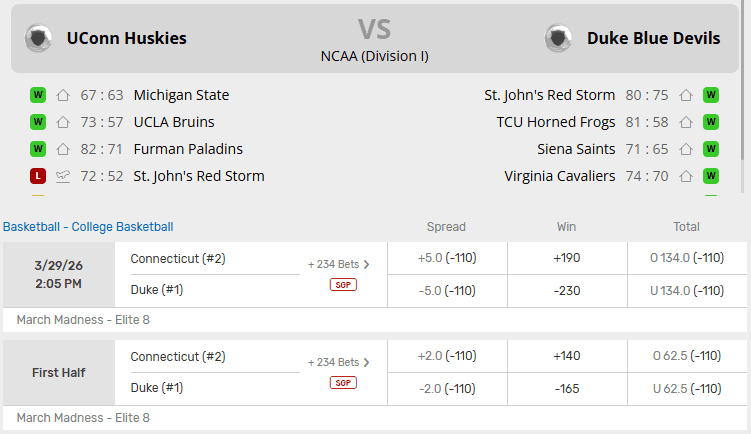Click the SGP badge in First Half row

(343, 382)
